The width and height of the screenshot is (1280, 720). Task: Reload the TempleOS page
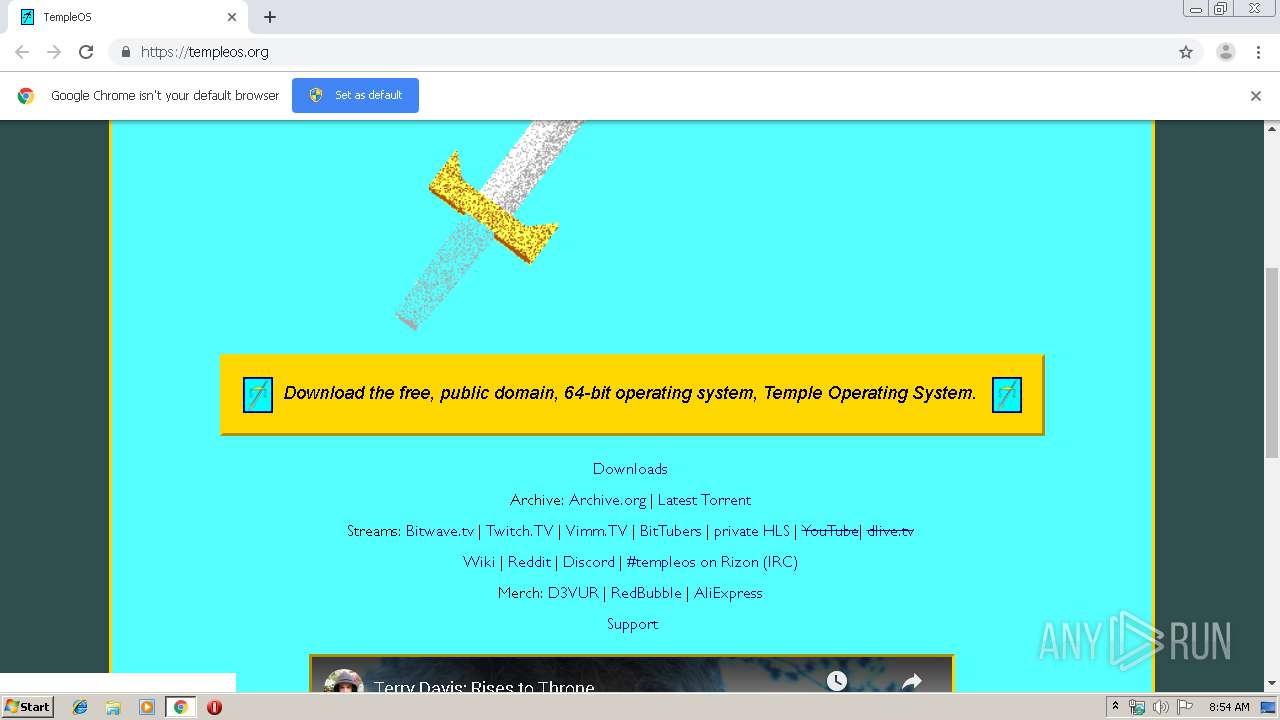tap(86, 52)
